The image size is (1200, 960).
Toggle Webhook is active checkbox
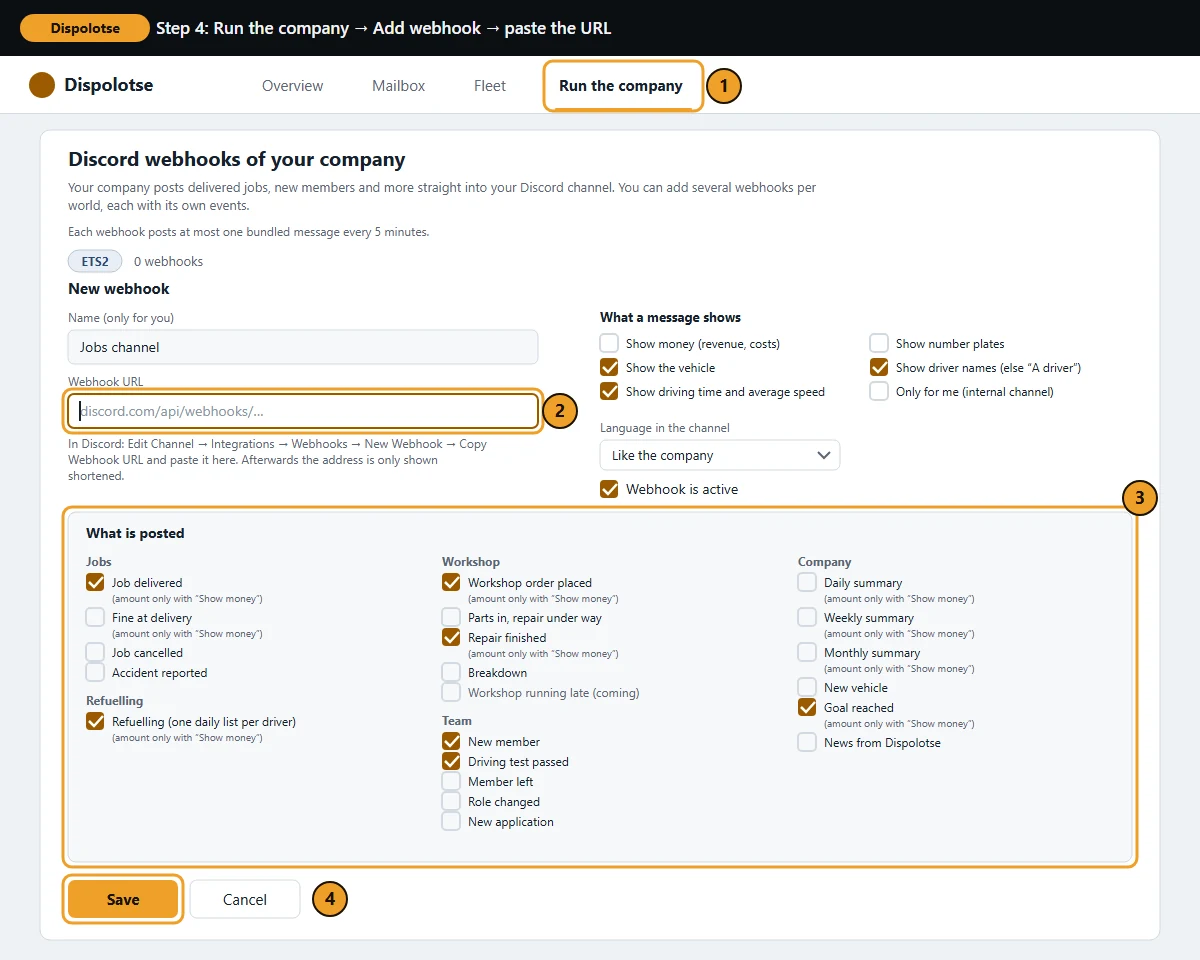(x=609, y=489)
